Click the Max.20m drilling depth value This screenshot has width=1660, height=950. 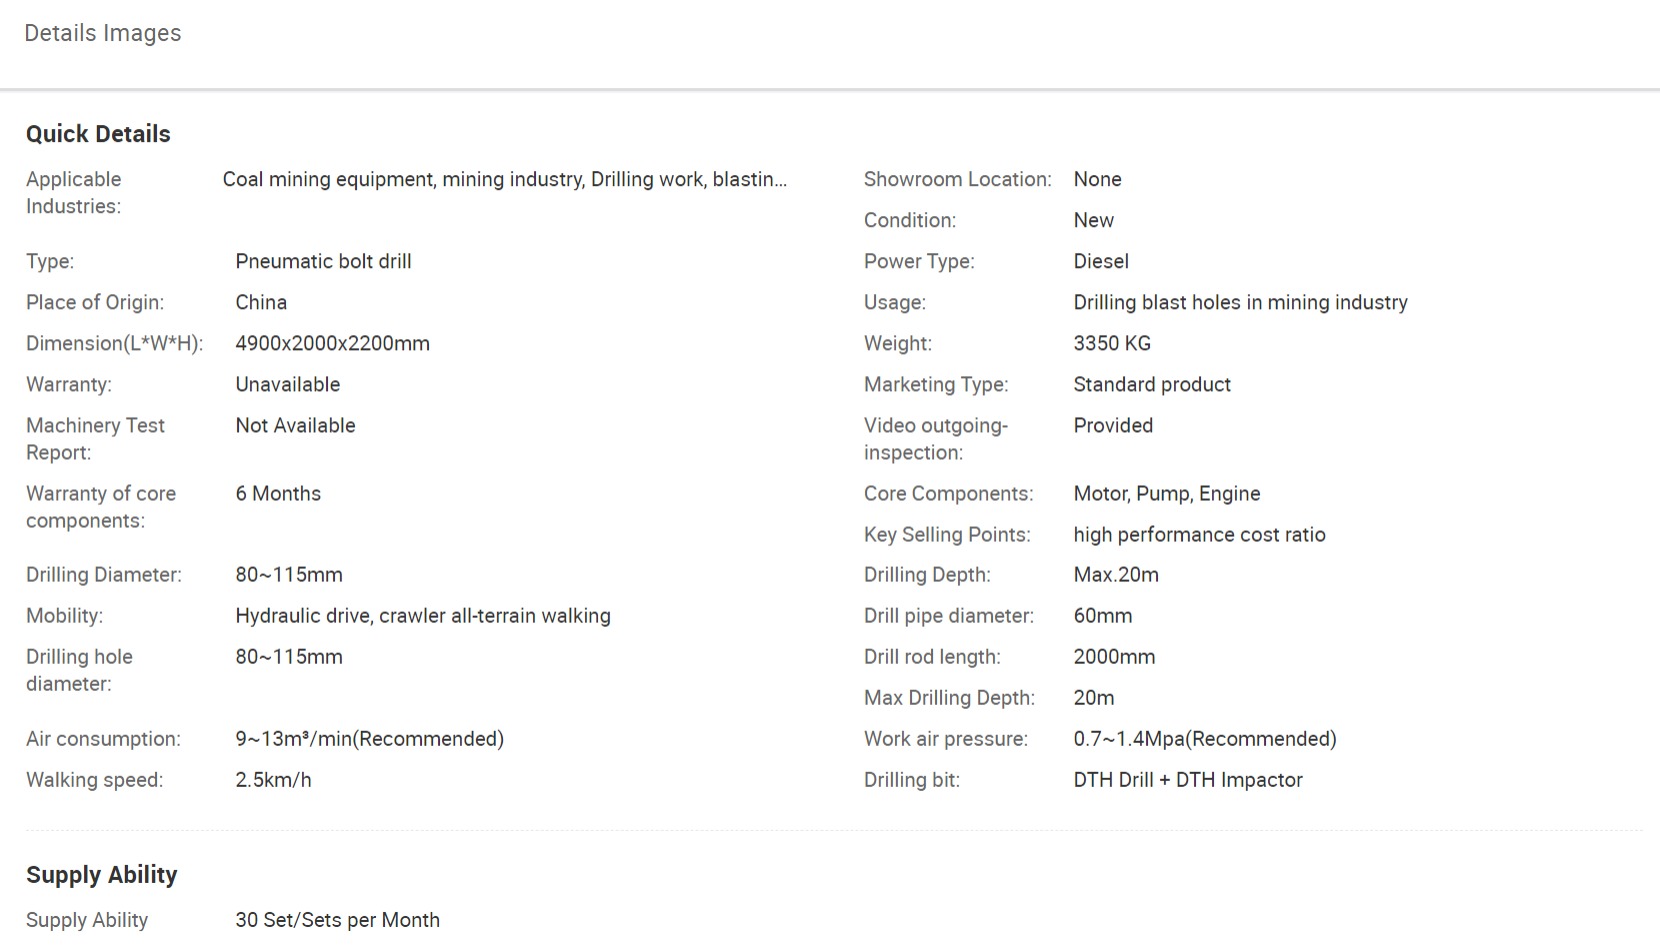[1116, 574]
